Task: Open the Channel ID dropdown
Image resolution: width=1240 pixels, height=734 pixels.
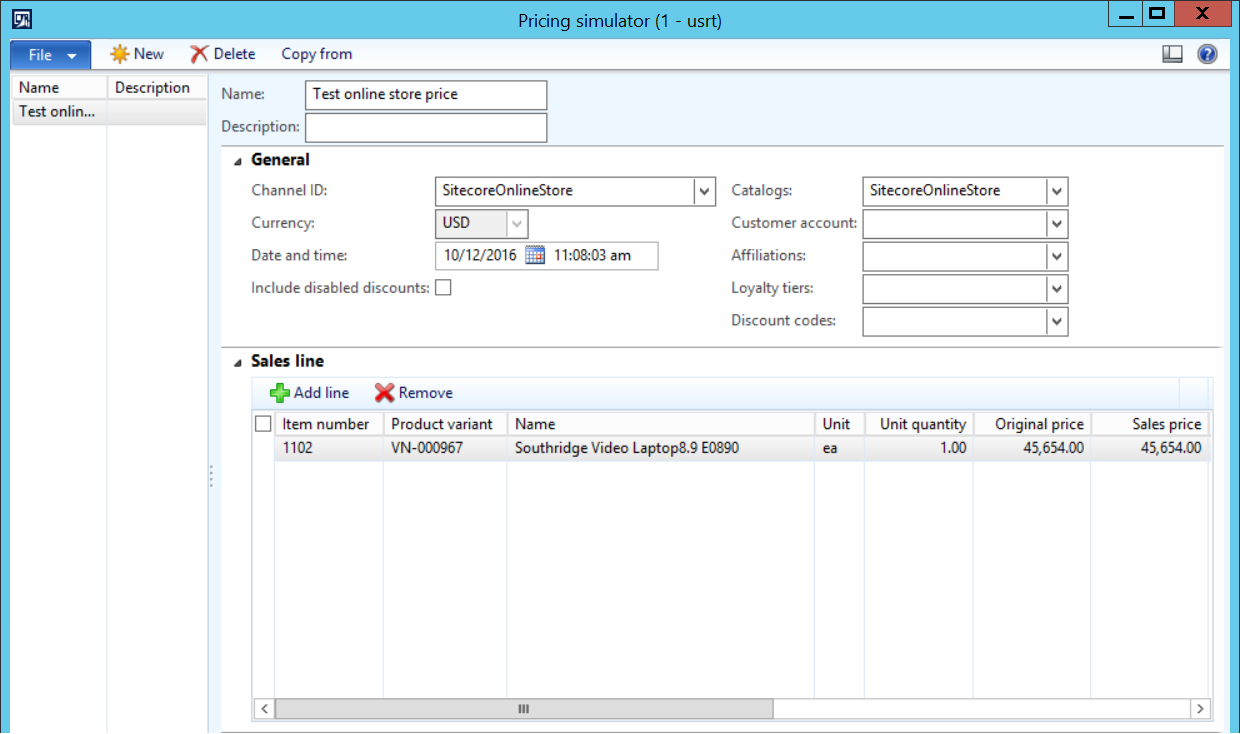Action: click(706, 190)
